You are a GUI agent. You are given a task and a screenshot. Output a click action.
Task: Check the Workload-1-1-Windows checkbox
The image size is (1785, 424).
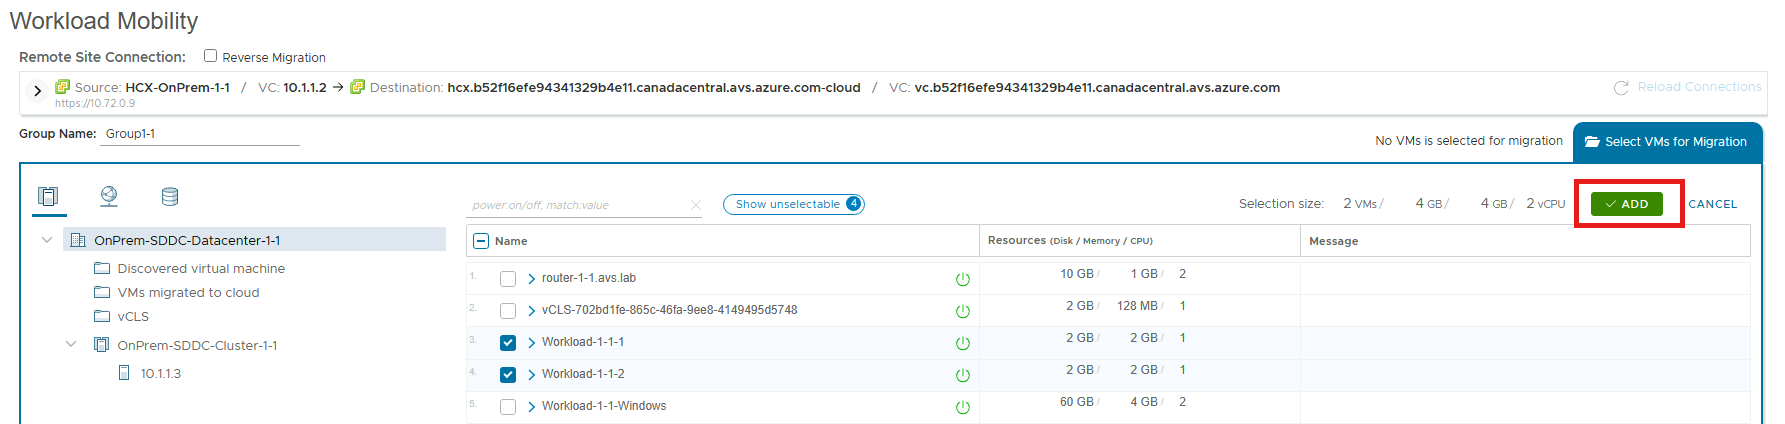[x=508, y=407]
